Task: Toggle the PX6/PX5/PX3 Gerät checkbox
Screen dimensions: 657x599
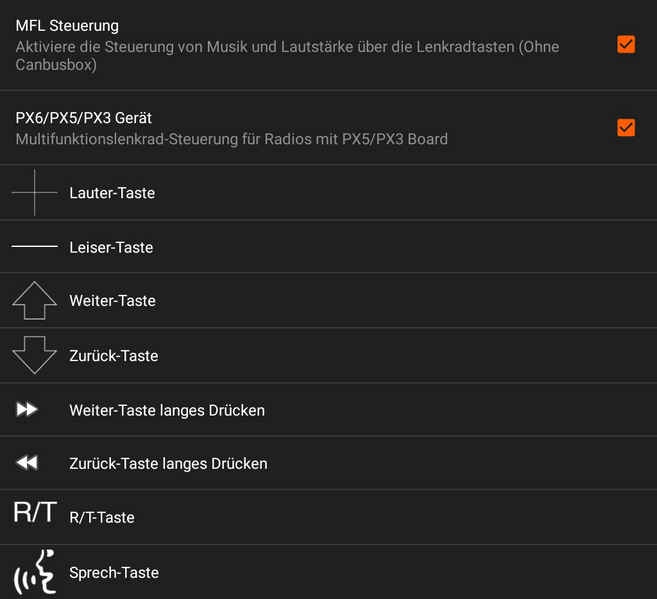Action: [626, 127]
